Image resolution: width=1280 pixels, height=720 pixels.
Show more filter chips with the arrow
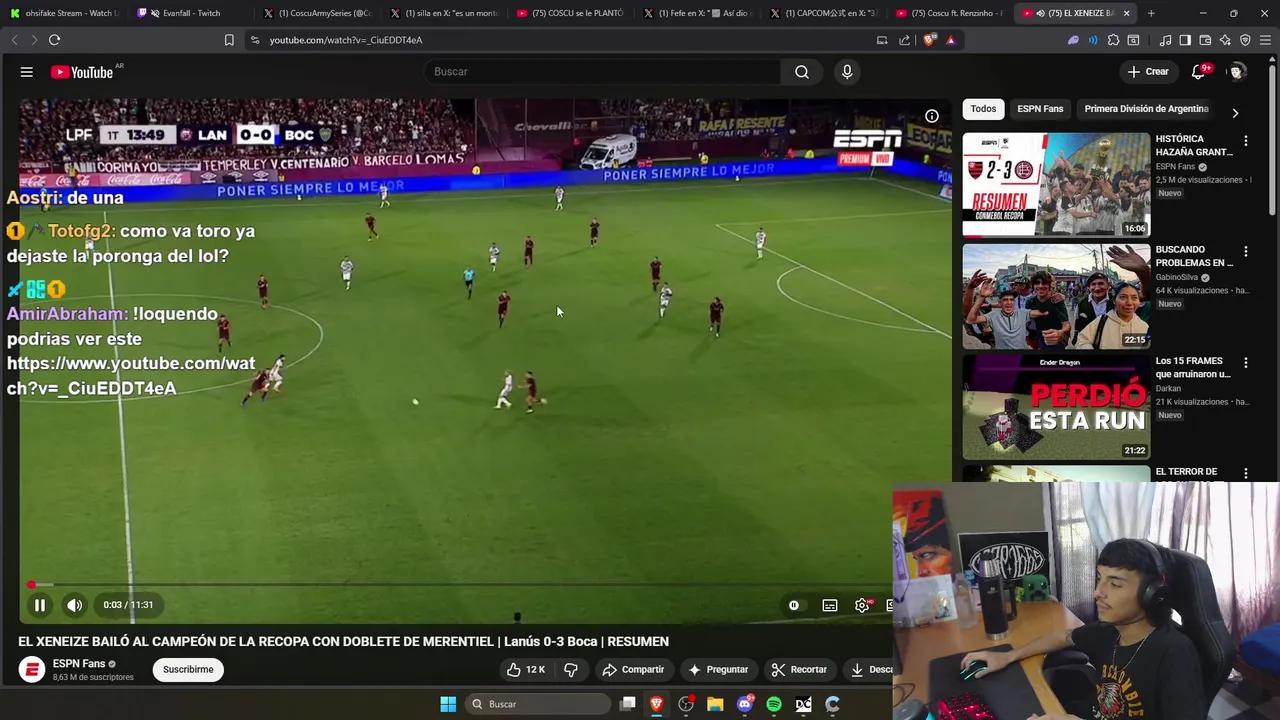(1235, 113)
